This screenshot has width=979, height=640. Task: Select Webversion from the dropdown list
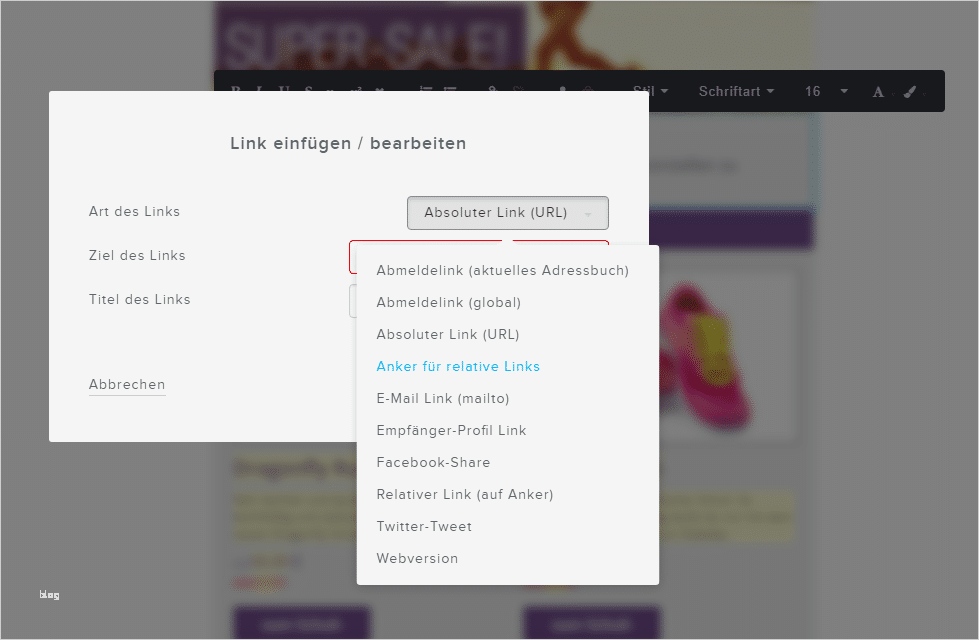pos(417,558)
